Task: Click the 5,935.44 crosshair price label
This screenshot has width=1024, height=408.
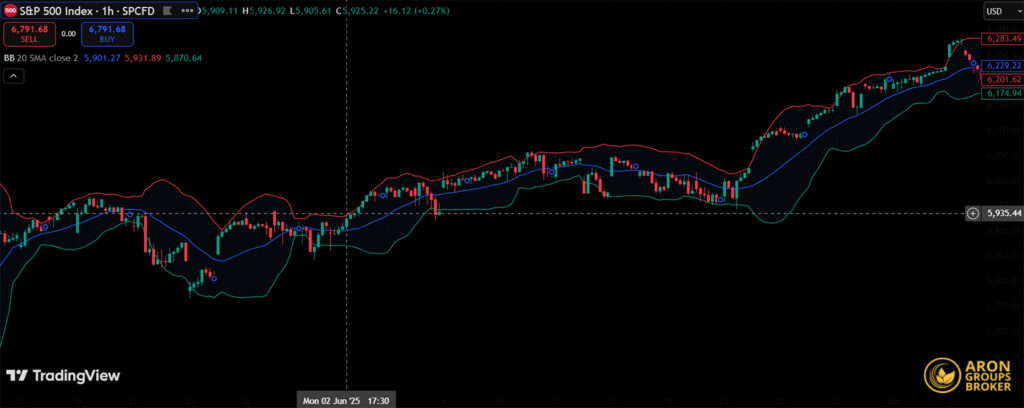Action: 1001,213
